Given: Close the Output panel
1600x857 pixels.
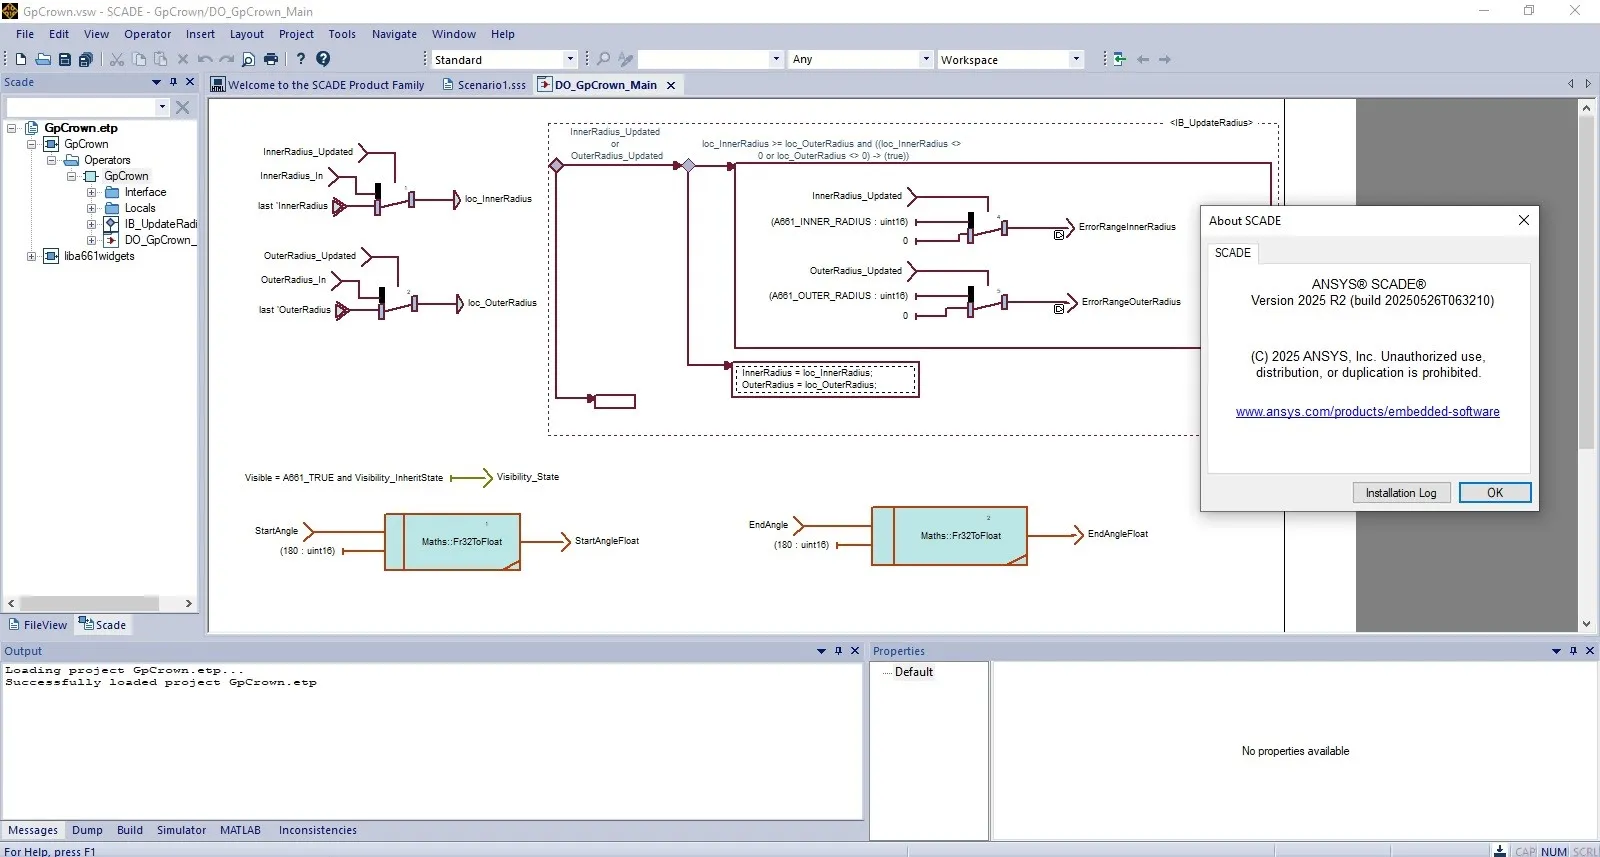Looking at the screenshot, I should 855,651.
